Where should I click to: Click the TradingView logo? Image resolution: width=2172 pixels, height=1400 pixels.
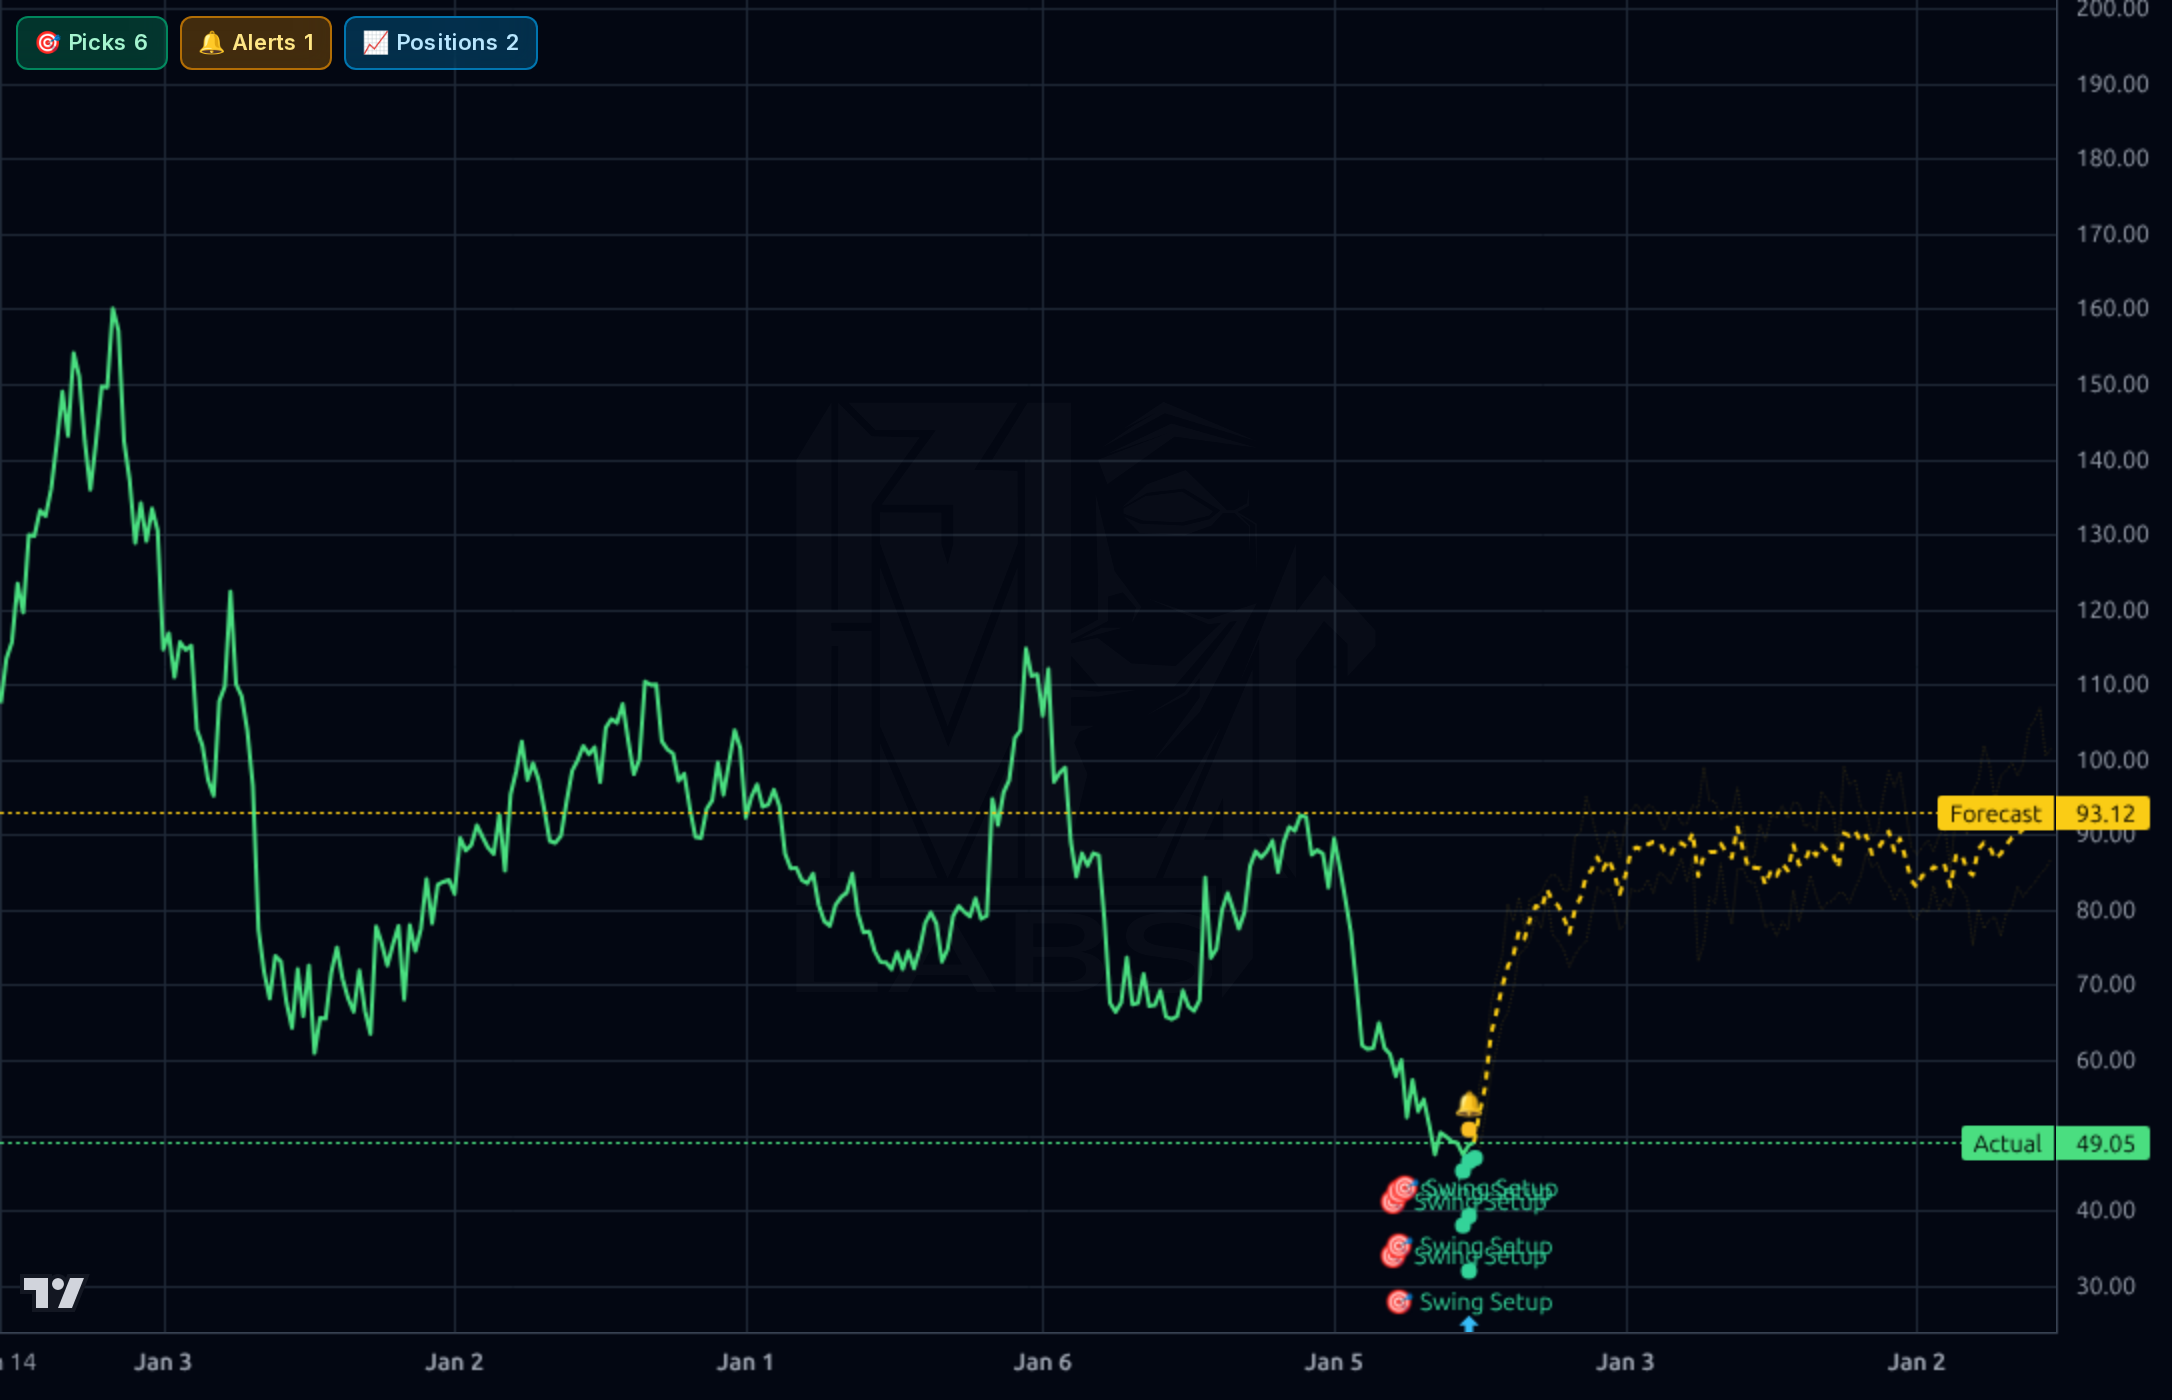coord(54,1292)
